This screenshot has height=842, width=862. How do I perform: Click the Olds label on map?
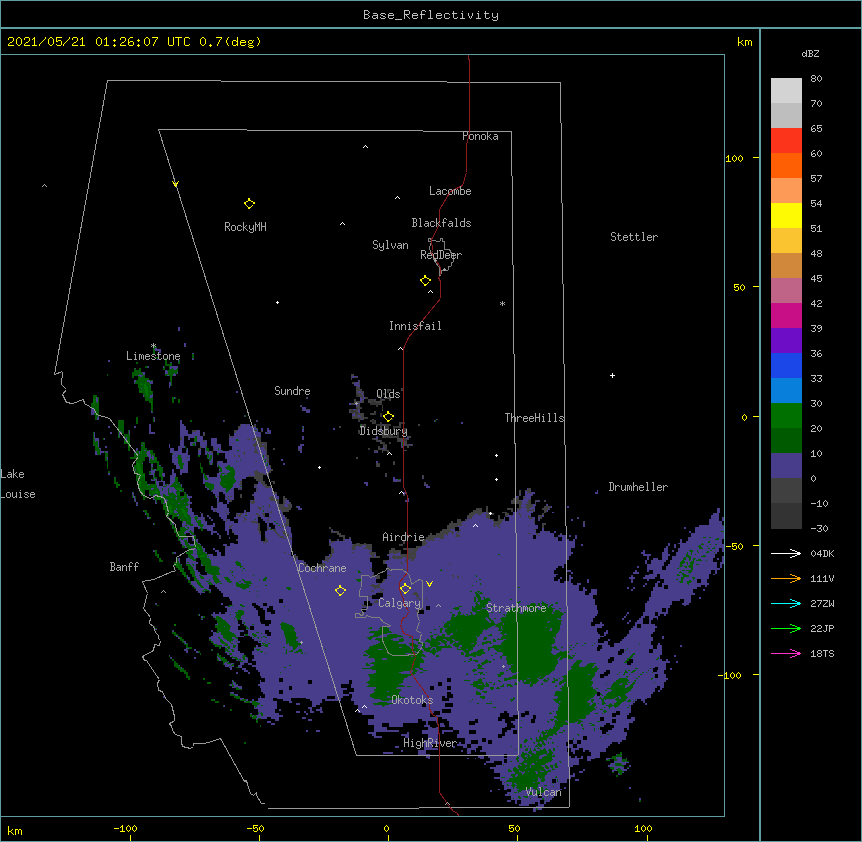[388, 394]
